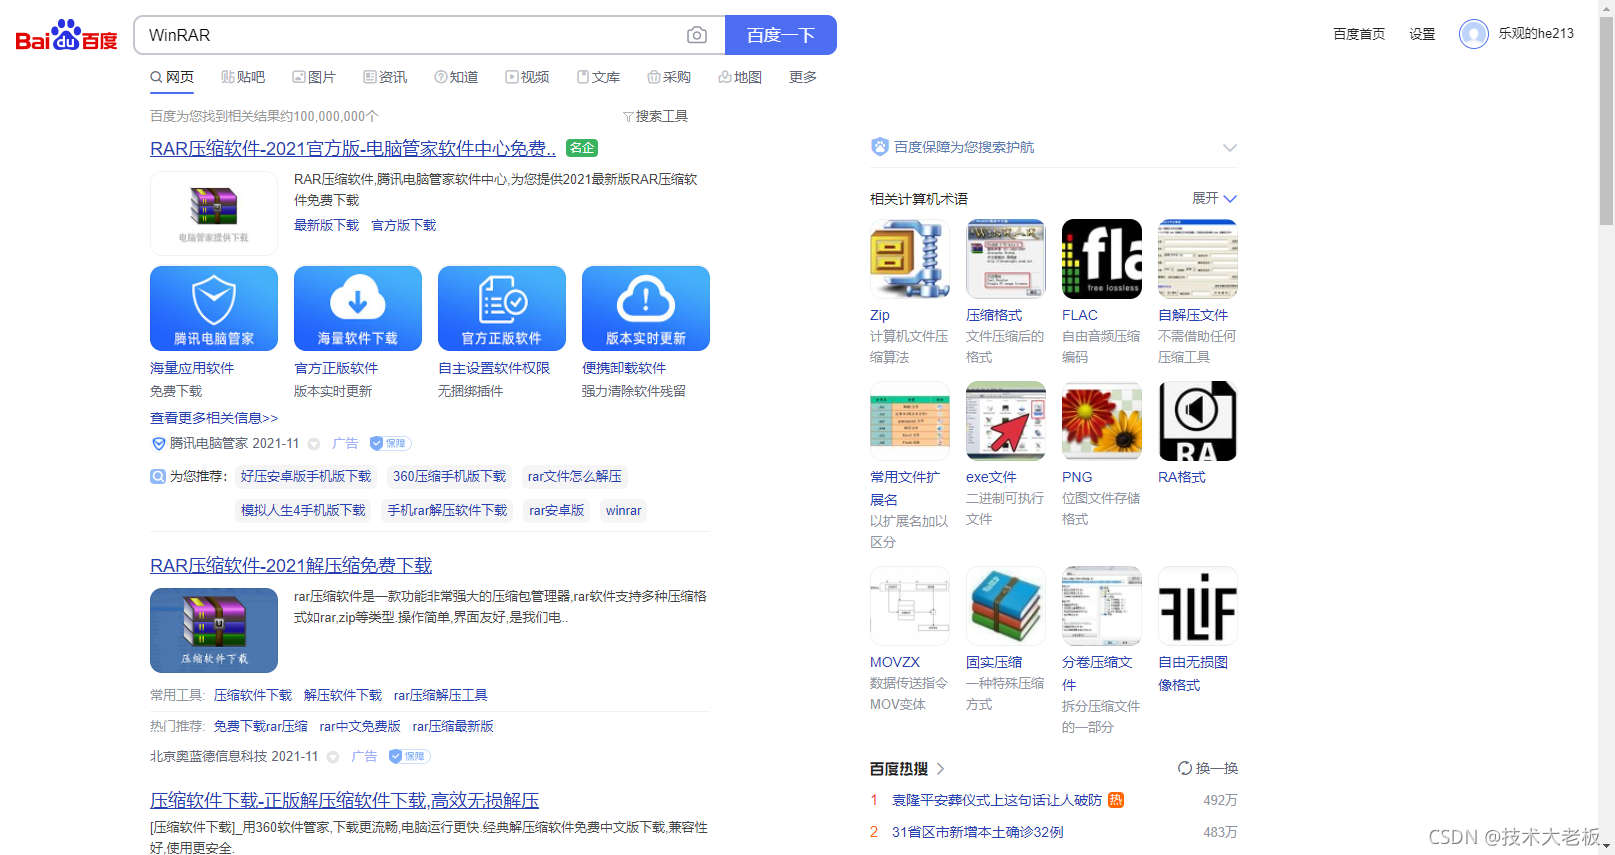This screenshot has height=855, width=1615.
Task: Click the 360压缩手机版下载 suggestion
Action: pos(450,476)
